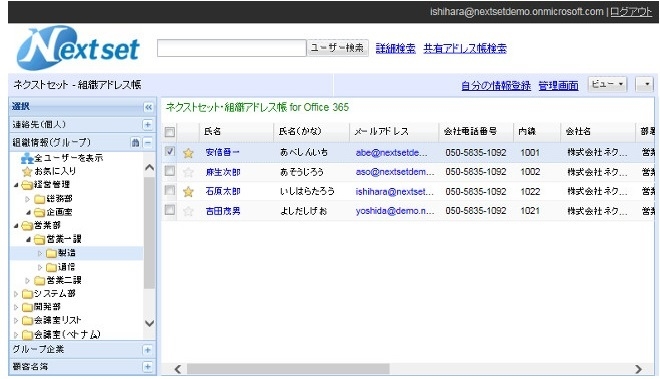Sort by the 会社名 column header
This screenshot has width=660, height=379.
click(598, 132)
